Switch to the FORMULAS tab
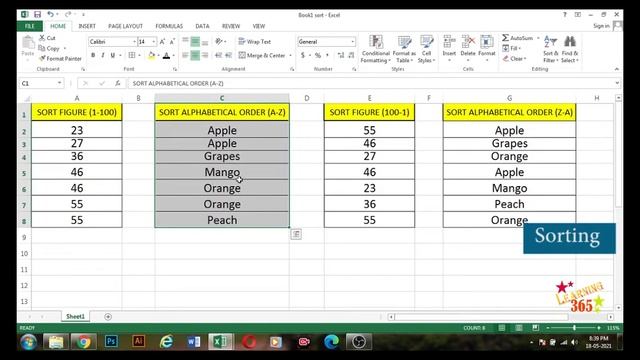The height and width of the screenshot is (360, 640). 169,26
